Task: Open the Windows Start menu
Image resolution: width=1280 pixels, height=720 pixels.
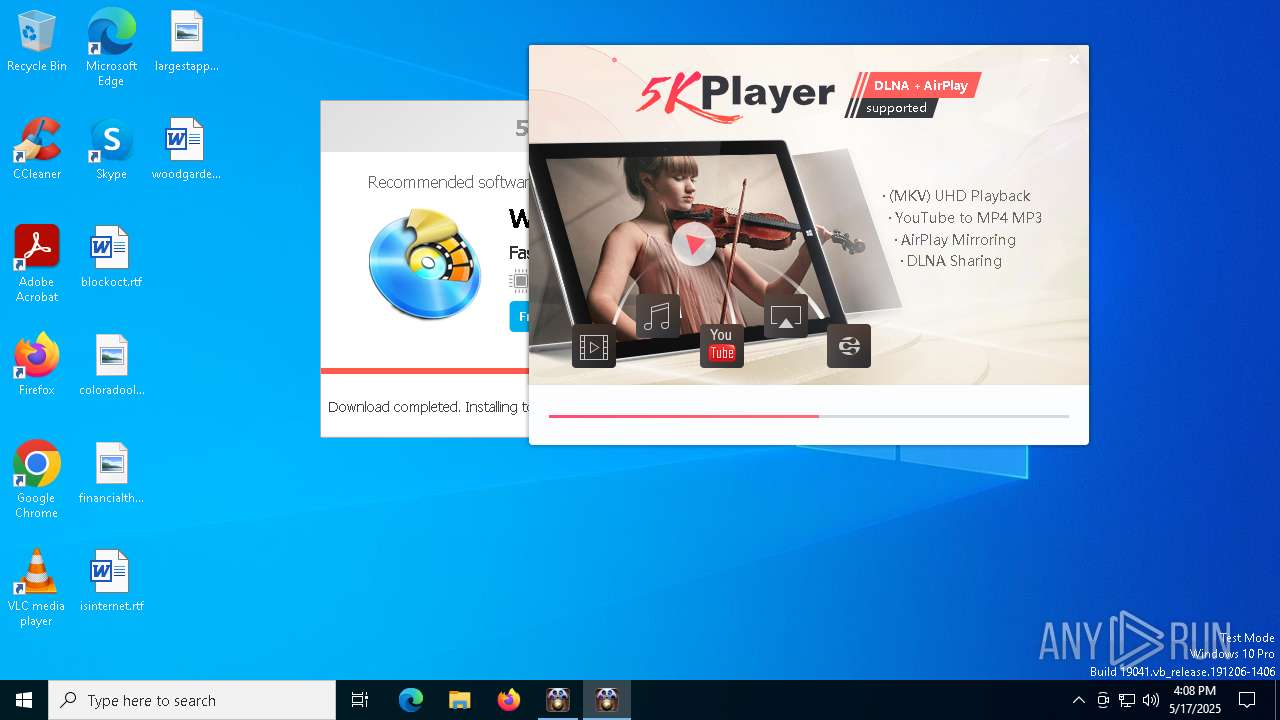Action: click(x=24, y=700)
